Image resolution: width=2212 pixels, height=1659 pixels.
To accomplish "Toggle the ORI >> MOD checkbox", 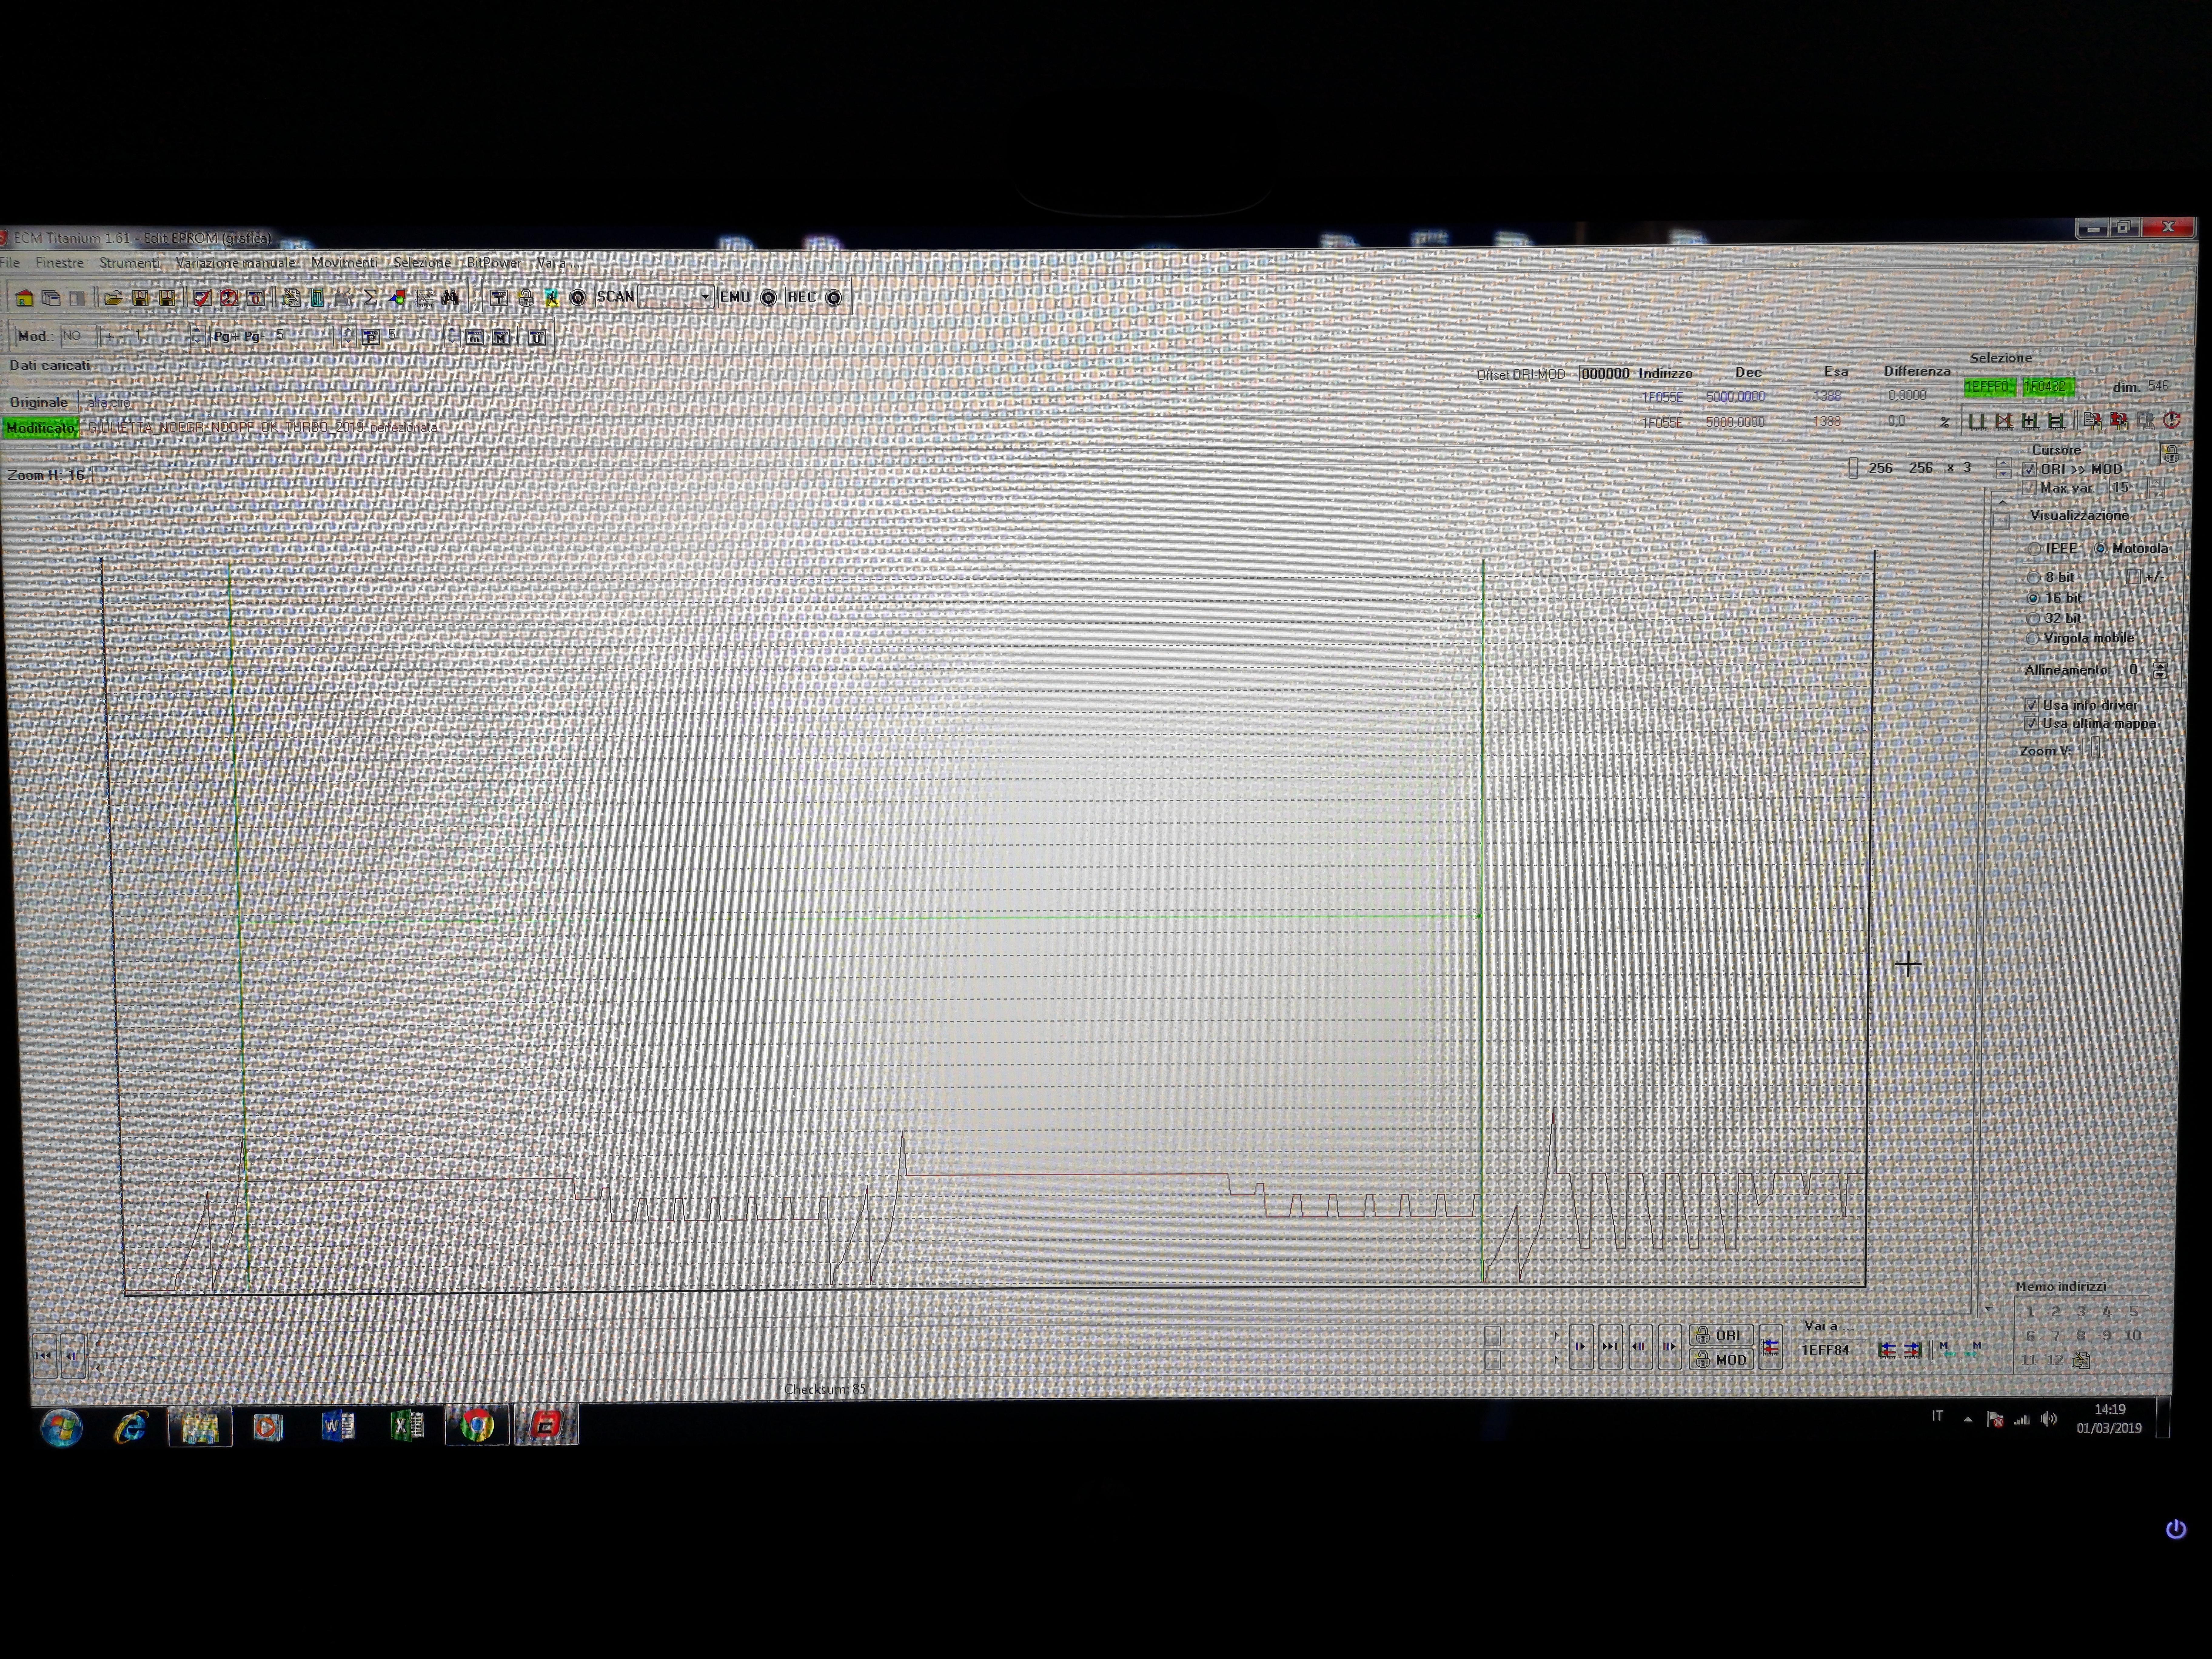I will click(x=2030, y=469).
